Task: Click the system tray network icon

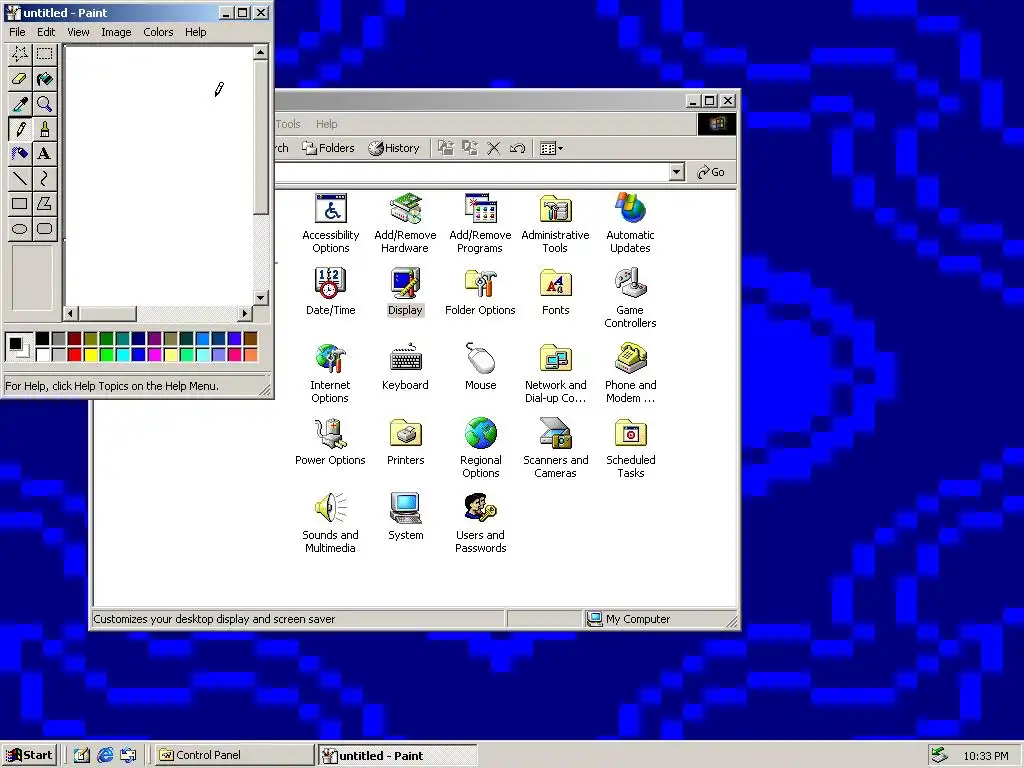Action: 939,756
